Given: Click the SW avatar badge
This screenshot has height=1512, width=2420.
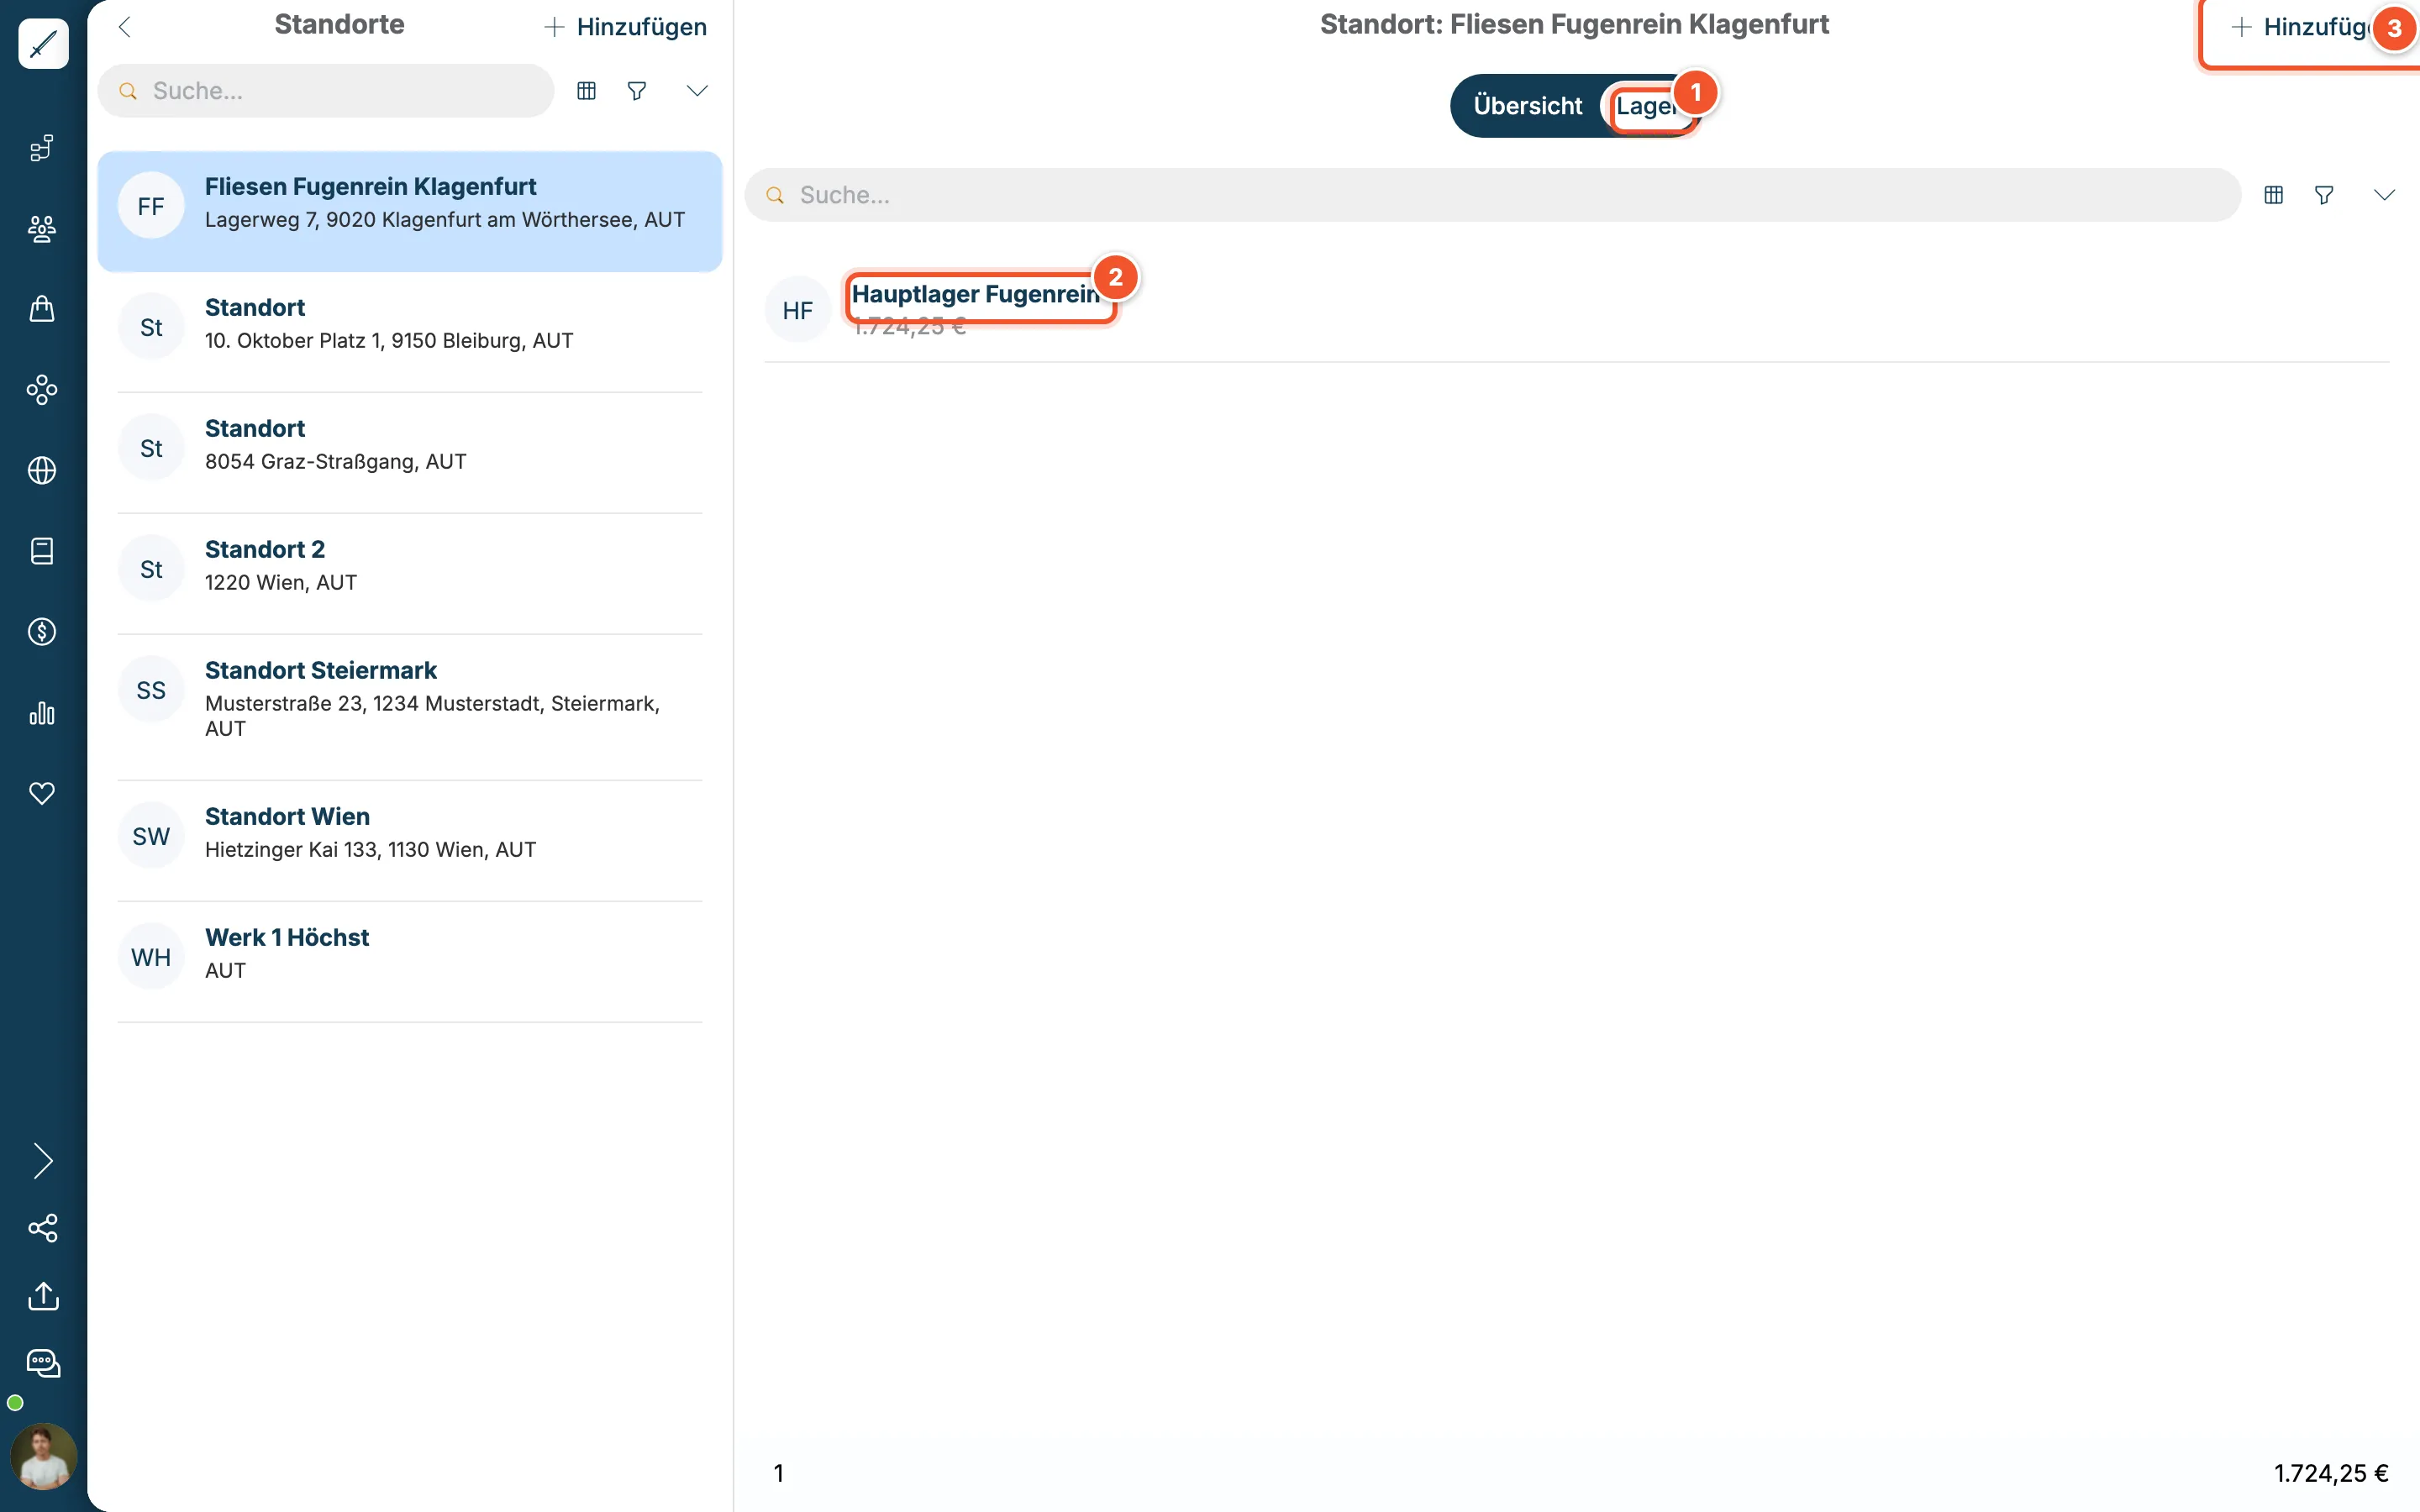Looking at the screenshot, I should [151, 836].
